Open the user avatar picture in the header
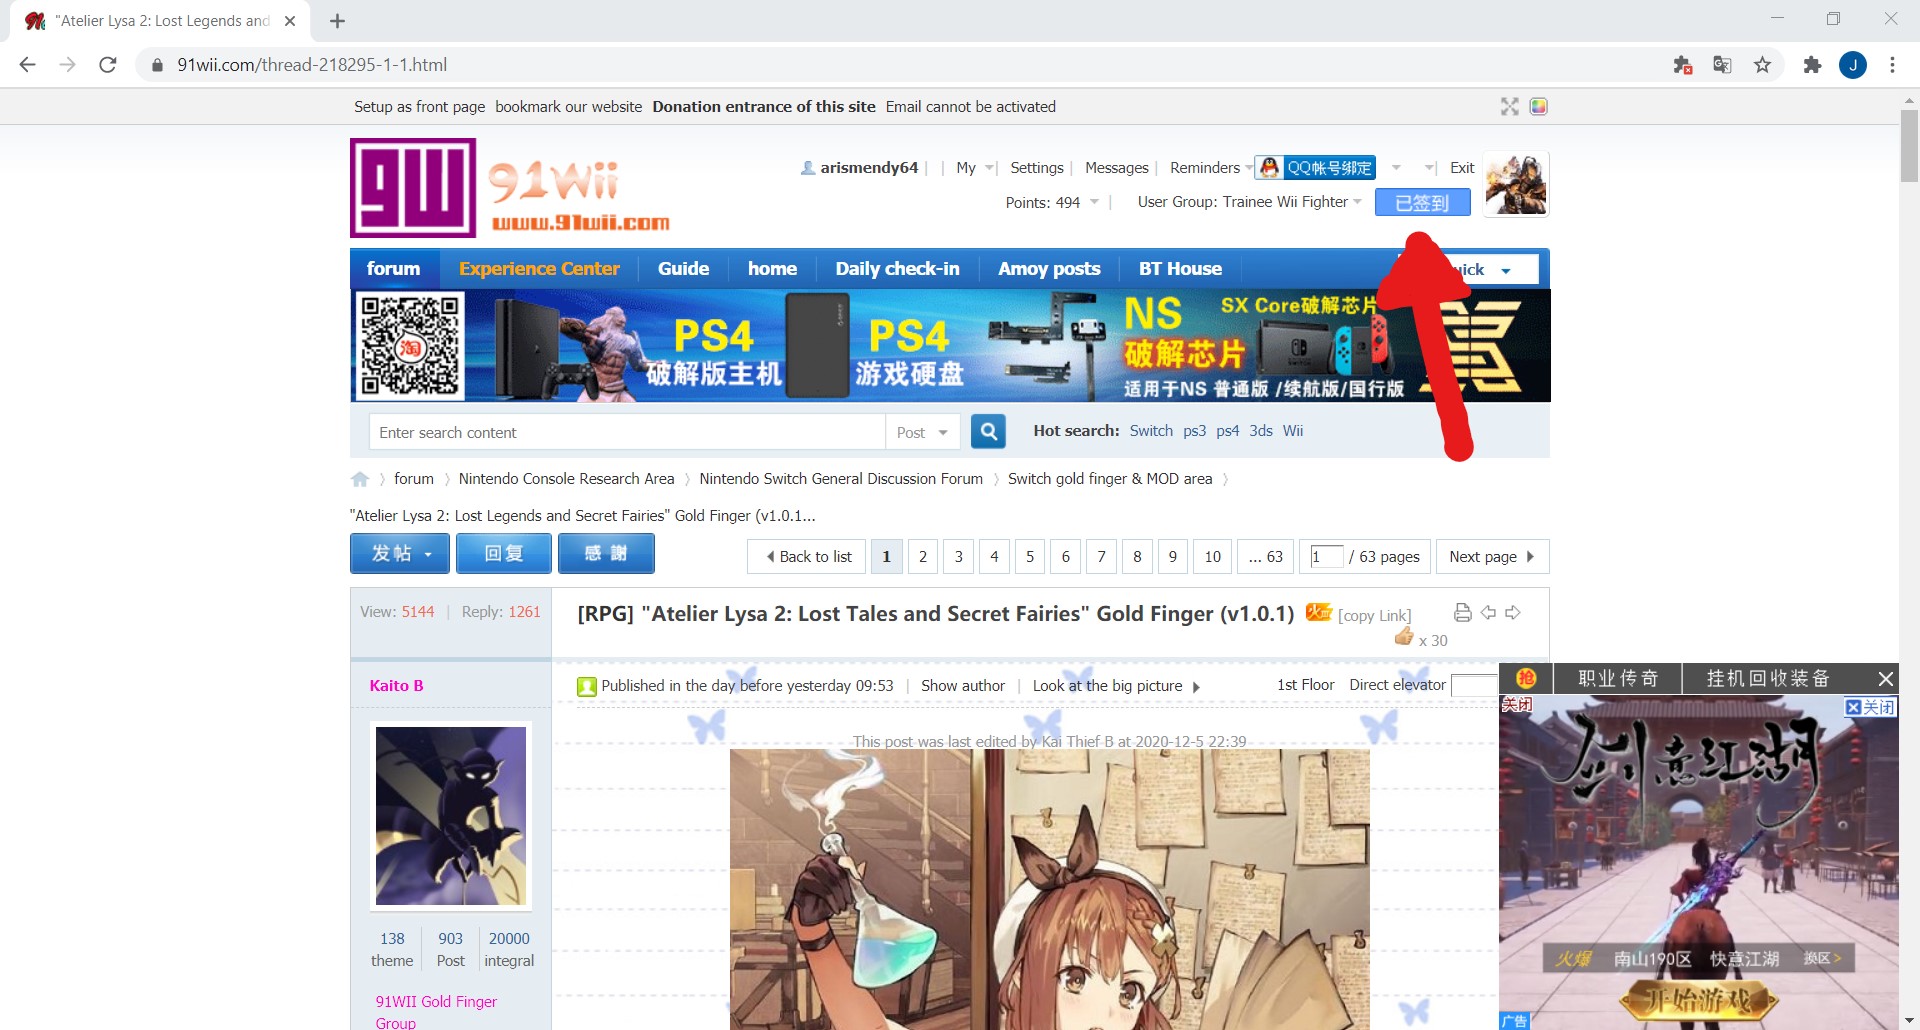This screenshot has height=1030, width=1920. 1516,184
